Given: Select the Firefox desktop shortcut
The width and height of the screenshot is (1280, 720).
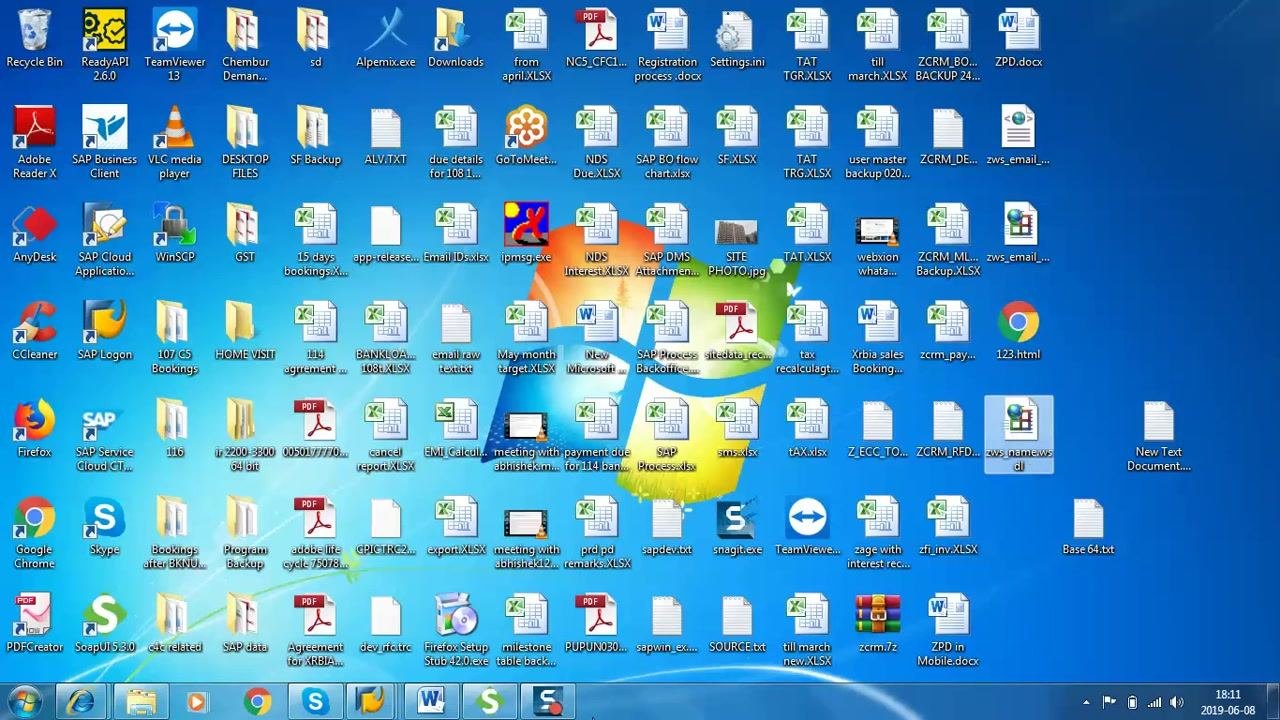Looking at the screenshot, I should (34, 429).
